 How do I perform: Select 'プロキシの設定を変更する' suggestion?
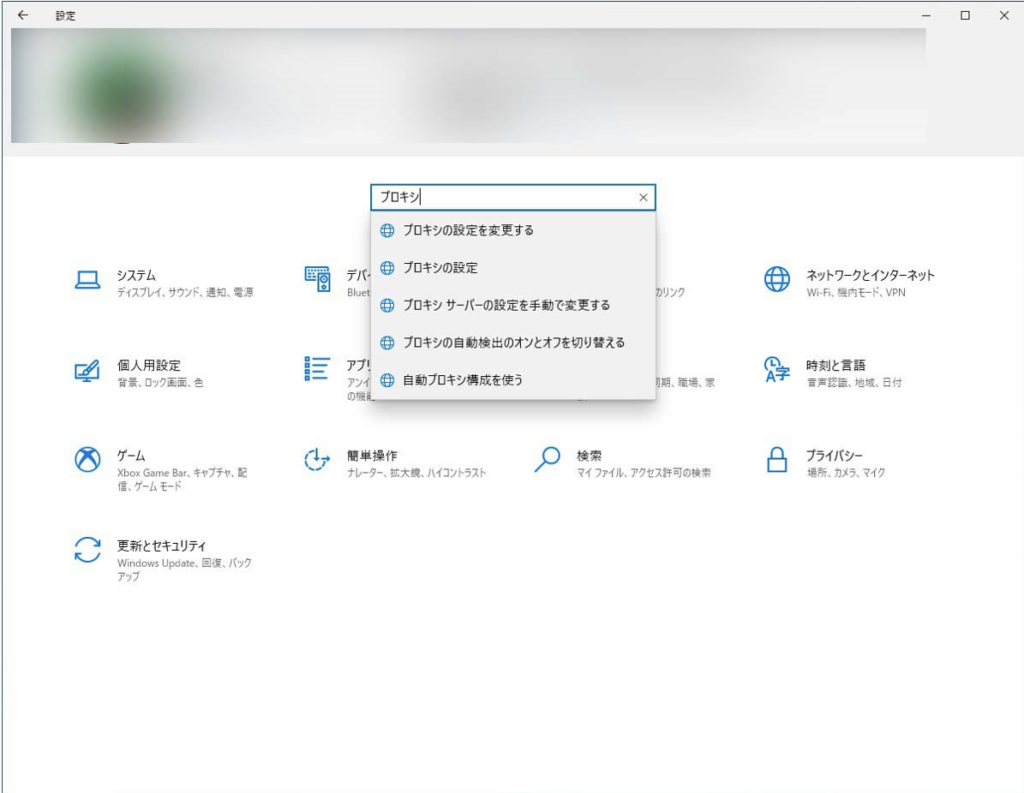[x=468, y=230]
